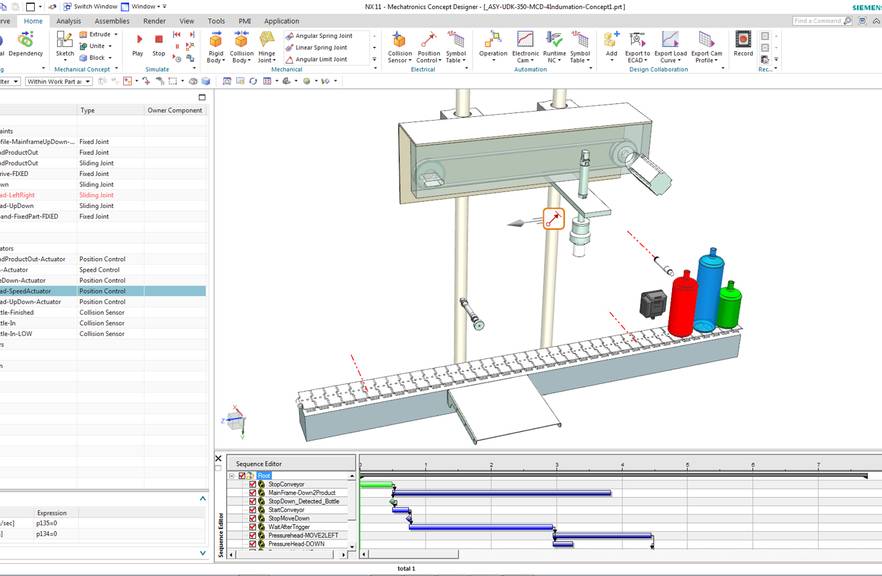
Task: Click the Record button icon
Action: coord(743,40)
